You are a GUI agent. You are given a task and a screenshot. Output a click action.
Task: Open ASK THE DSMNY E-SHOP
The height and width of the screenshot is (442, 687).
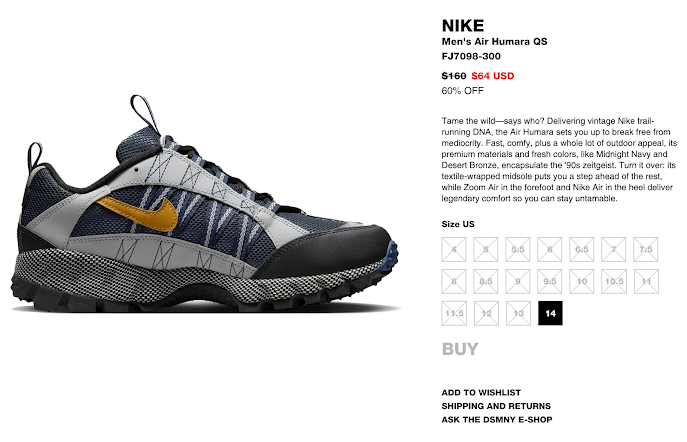(497, 420)
